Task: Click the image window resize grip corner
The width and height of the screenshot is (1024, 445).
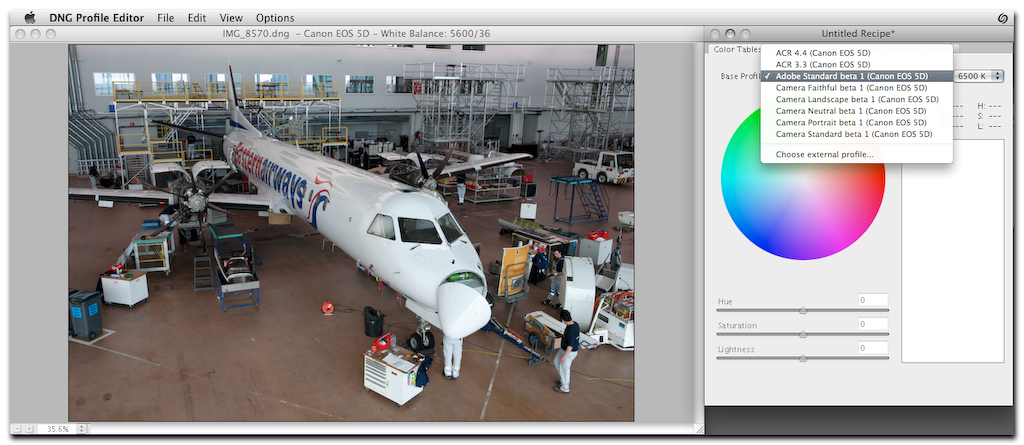Action: (698, 429)
